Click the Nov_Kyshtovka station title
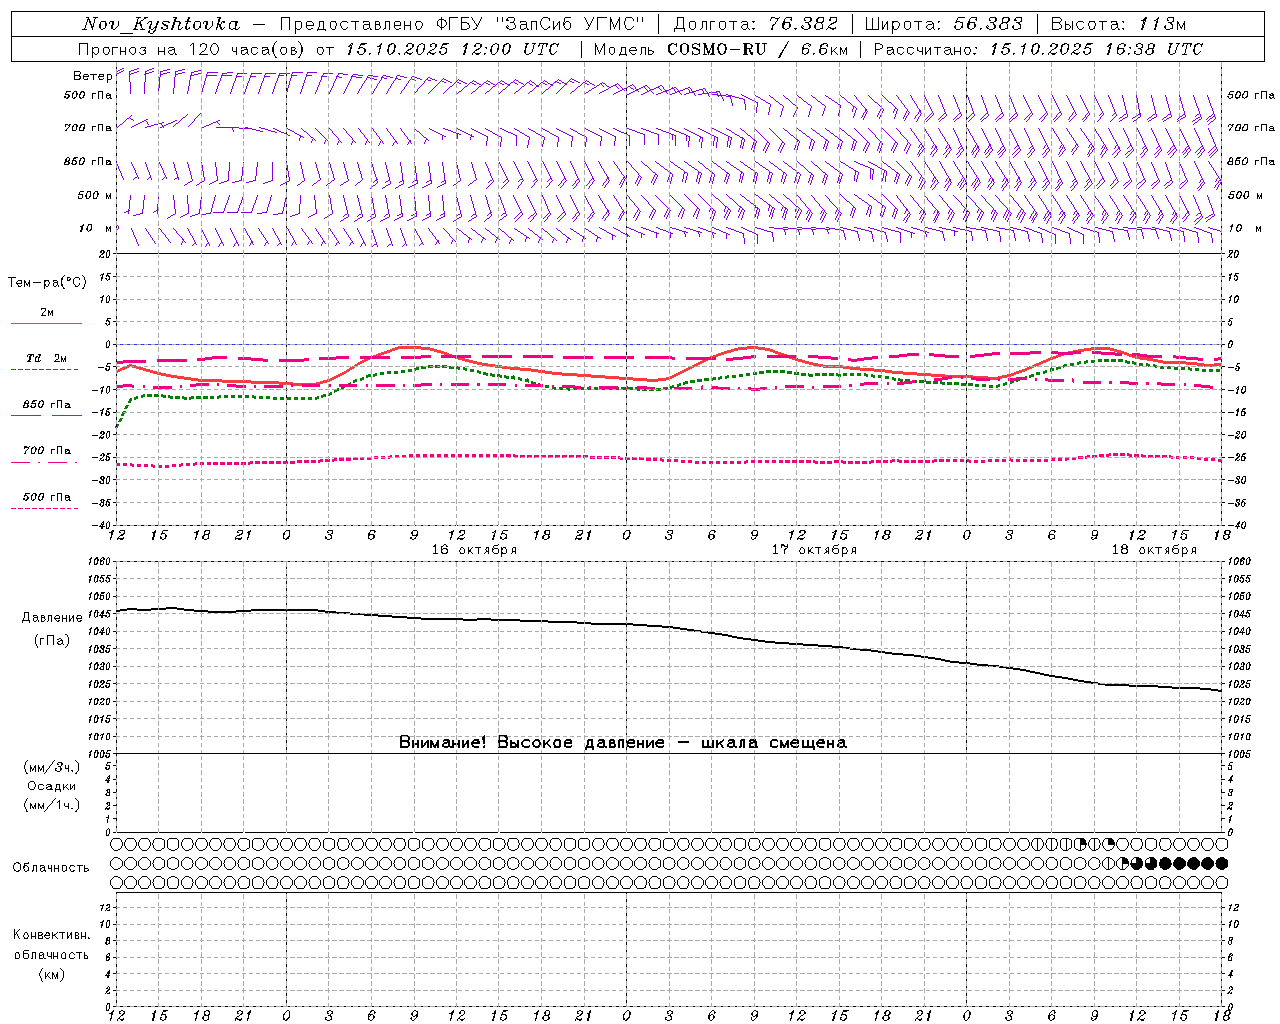Image resolution: width=1280 pixels, height=1024 pixels. coord(161,24)
